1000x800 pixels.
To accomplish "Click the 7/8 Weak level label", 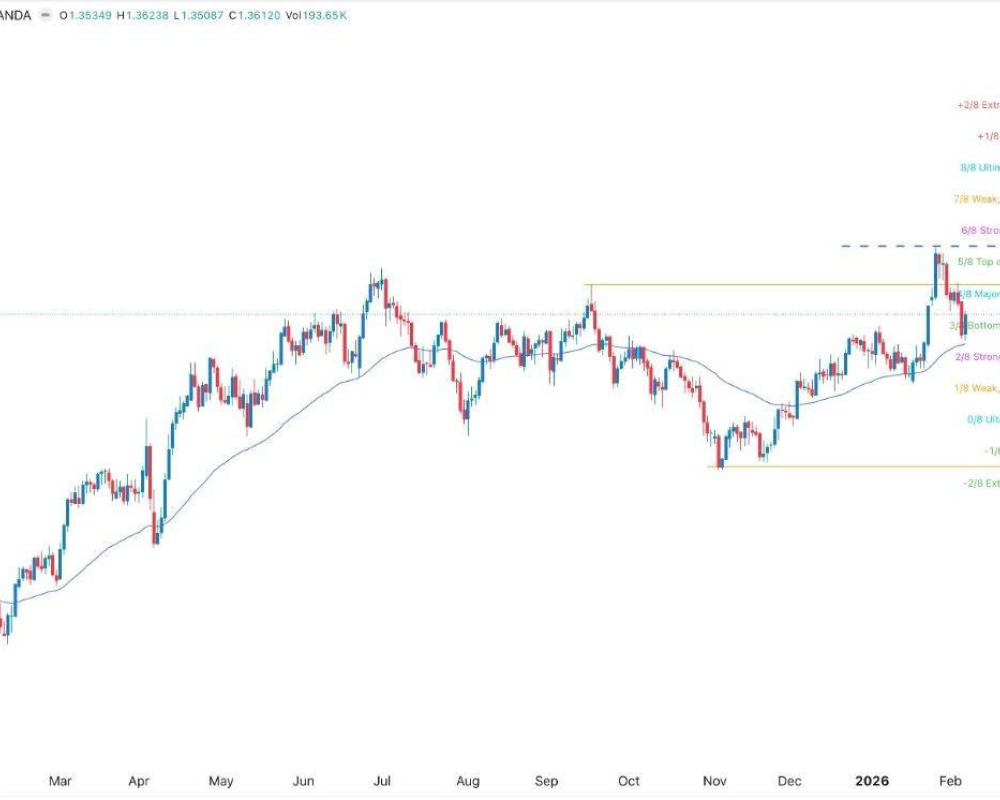I will (981, 199).
